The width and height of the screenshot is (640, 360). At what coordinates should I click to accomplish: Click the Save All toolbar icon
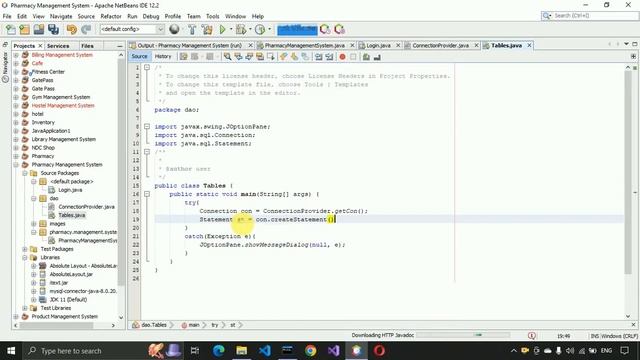coord(53,29)
